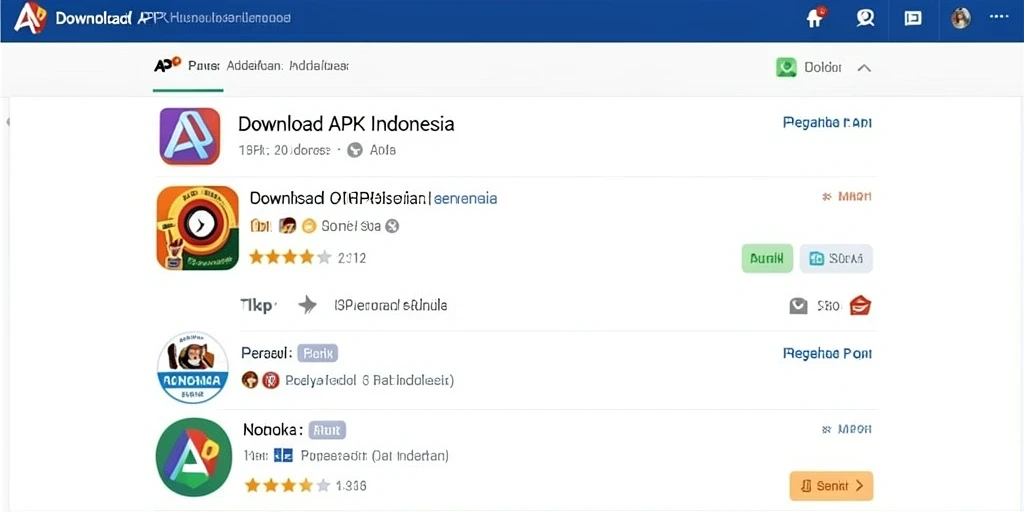Screen dimensions: 1024x512
Task: Click the red-and-white A logo in header
Action: coord(30,18)
